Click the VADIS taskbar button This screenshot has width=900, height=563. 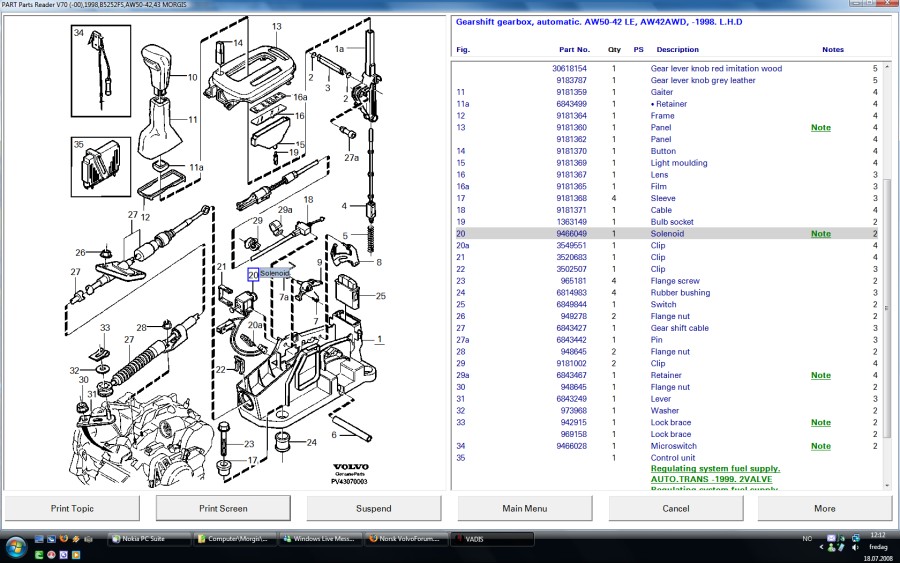[x=492, y=539]
